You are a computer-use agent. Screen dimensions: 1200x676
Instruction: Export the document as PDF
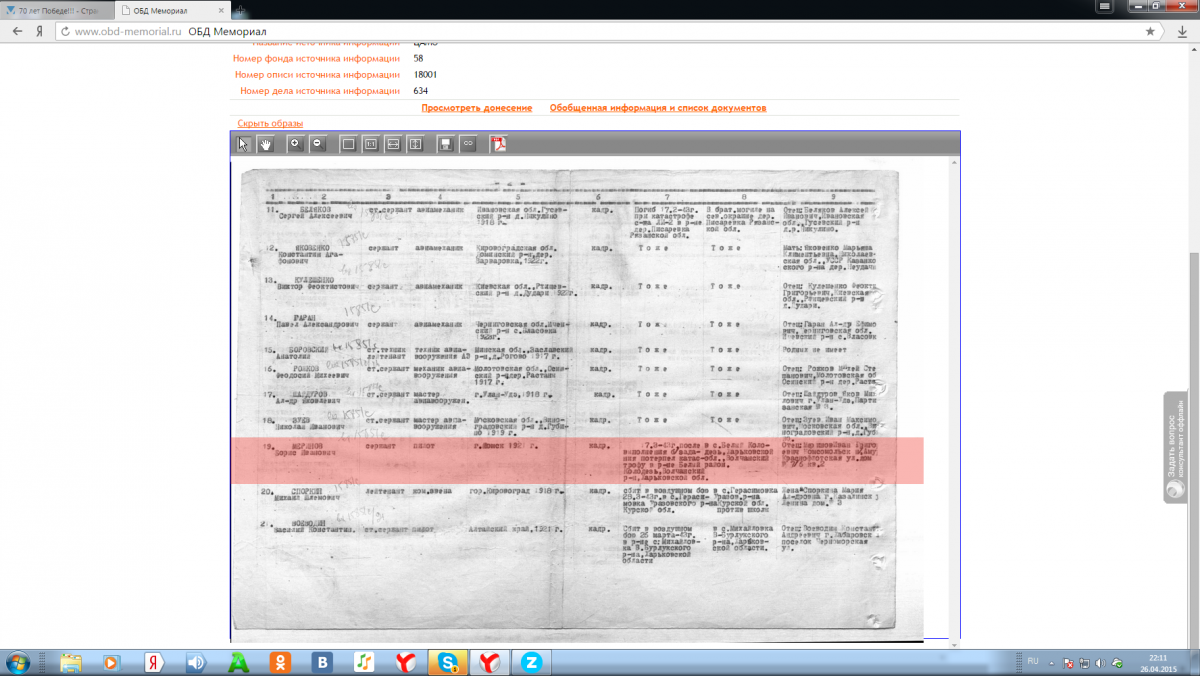(497, 144)
